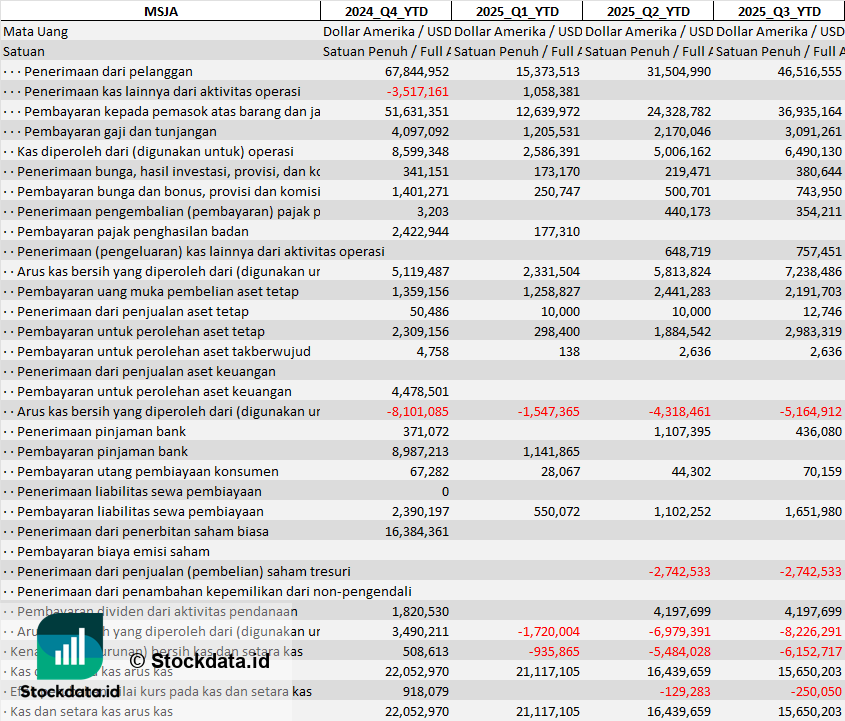This screenshot has width=845, height=721.
Task: Click the cell showing 67,844,952
Action: 417,71
